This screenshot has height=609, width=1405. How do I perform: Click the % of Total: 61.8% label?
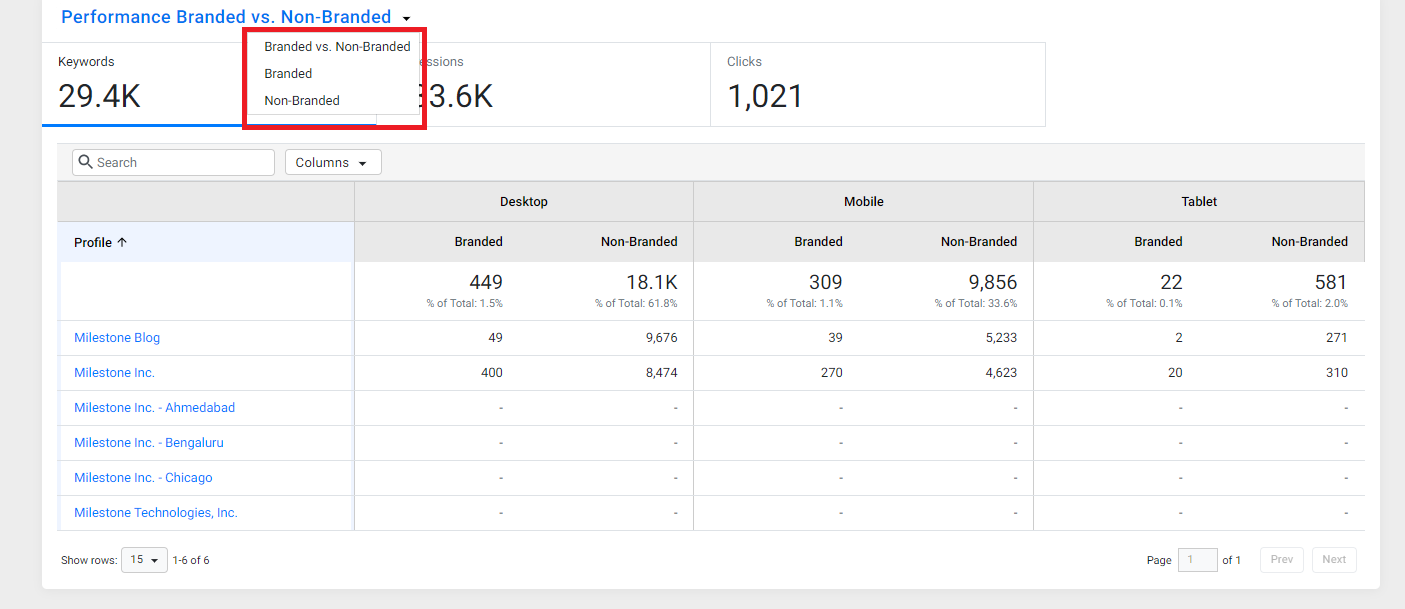[x=636, y=304]
